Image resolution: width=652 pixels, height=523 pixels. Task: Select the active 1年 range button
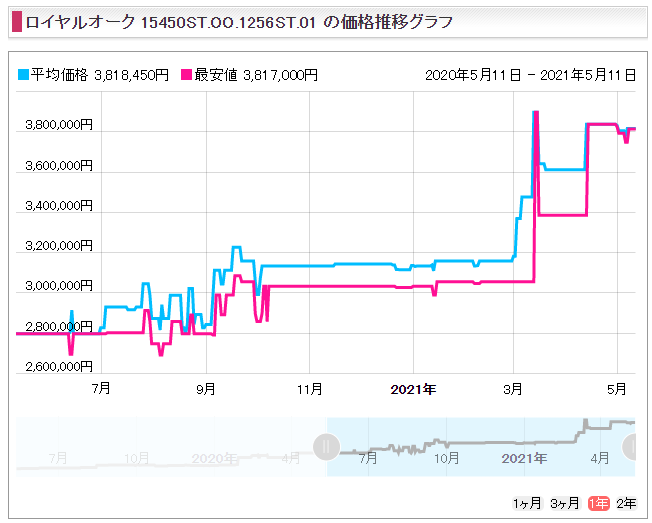pyautogui.click(x=598, y=503)
